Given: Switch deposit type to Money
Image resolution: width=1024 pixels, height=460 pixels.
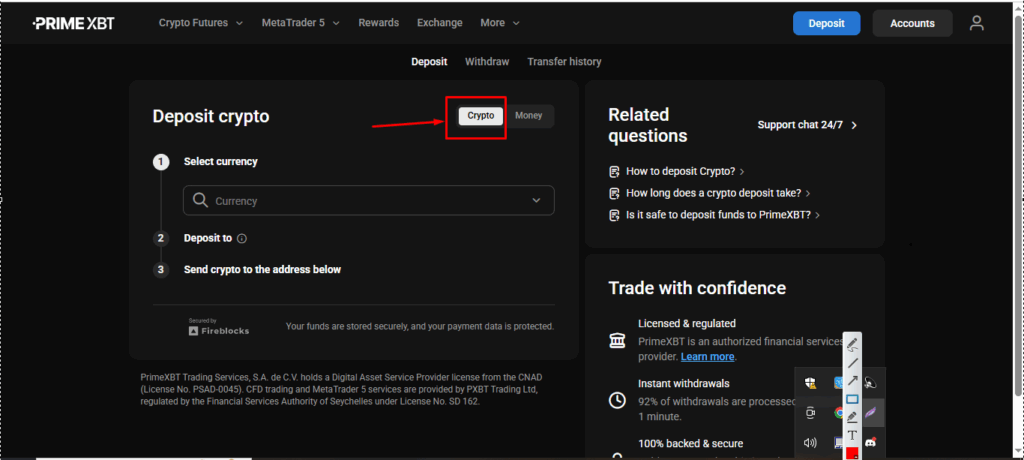Looking at the screenshot, I should pyautogui.click(x=528, y=116).
